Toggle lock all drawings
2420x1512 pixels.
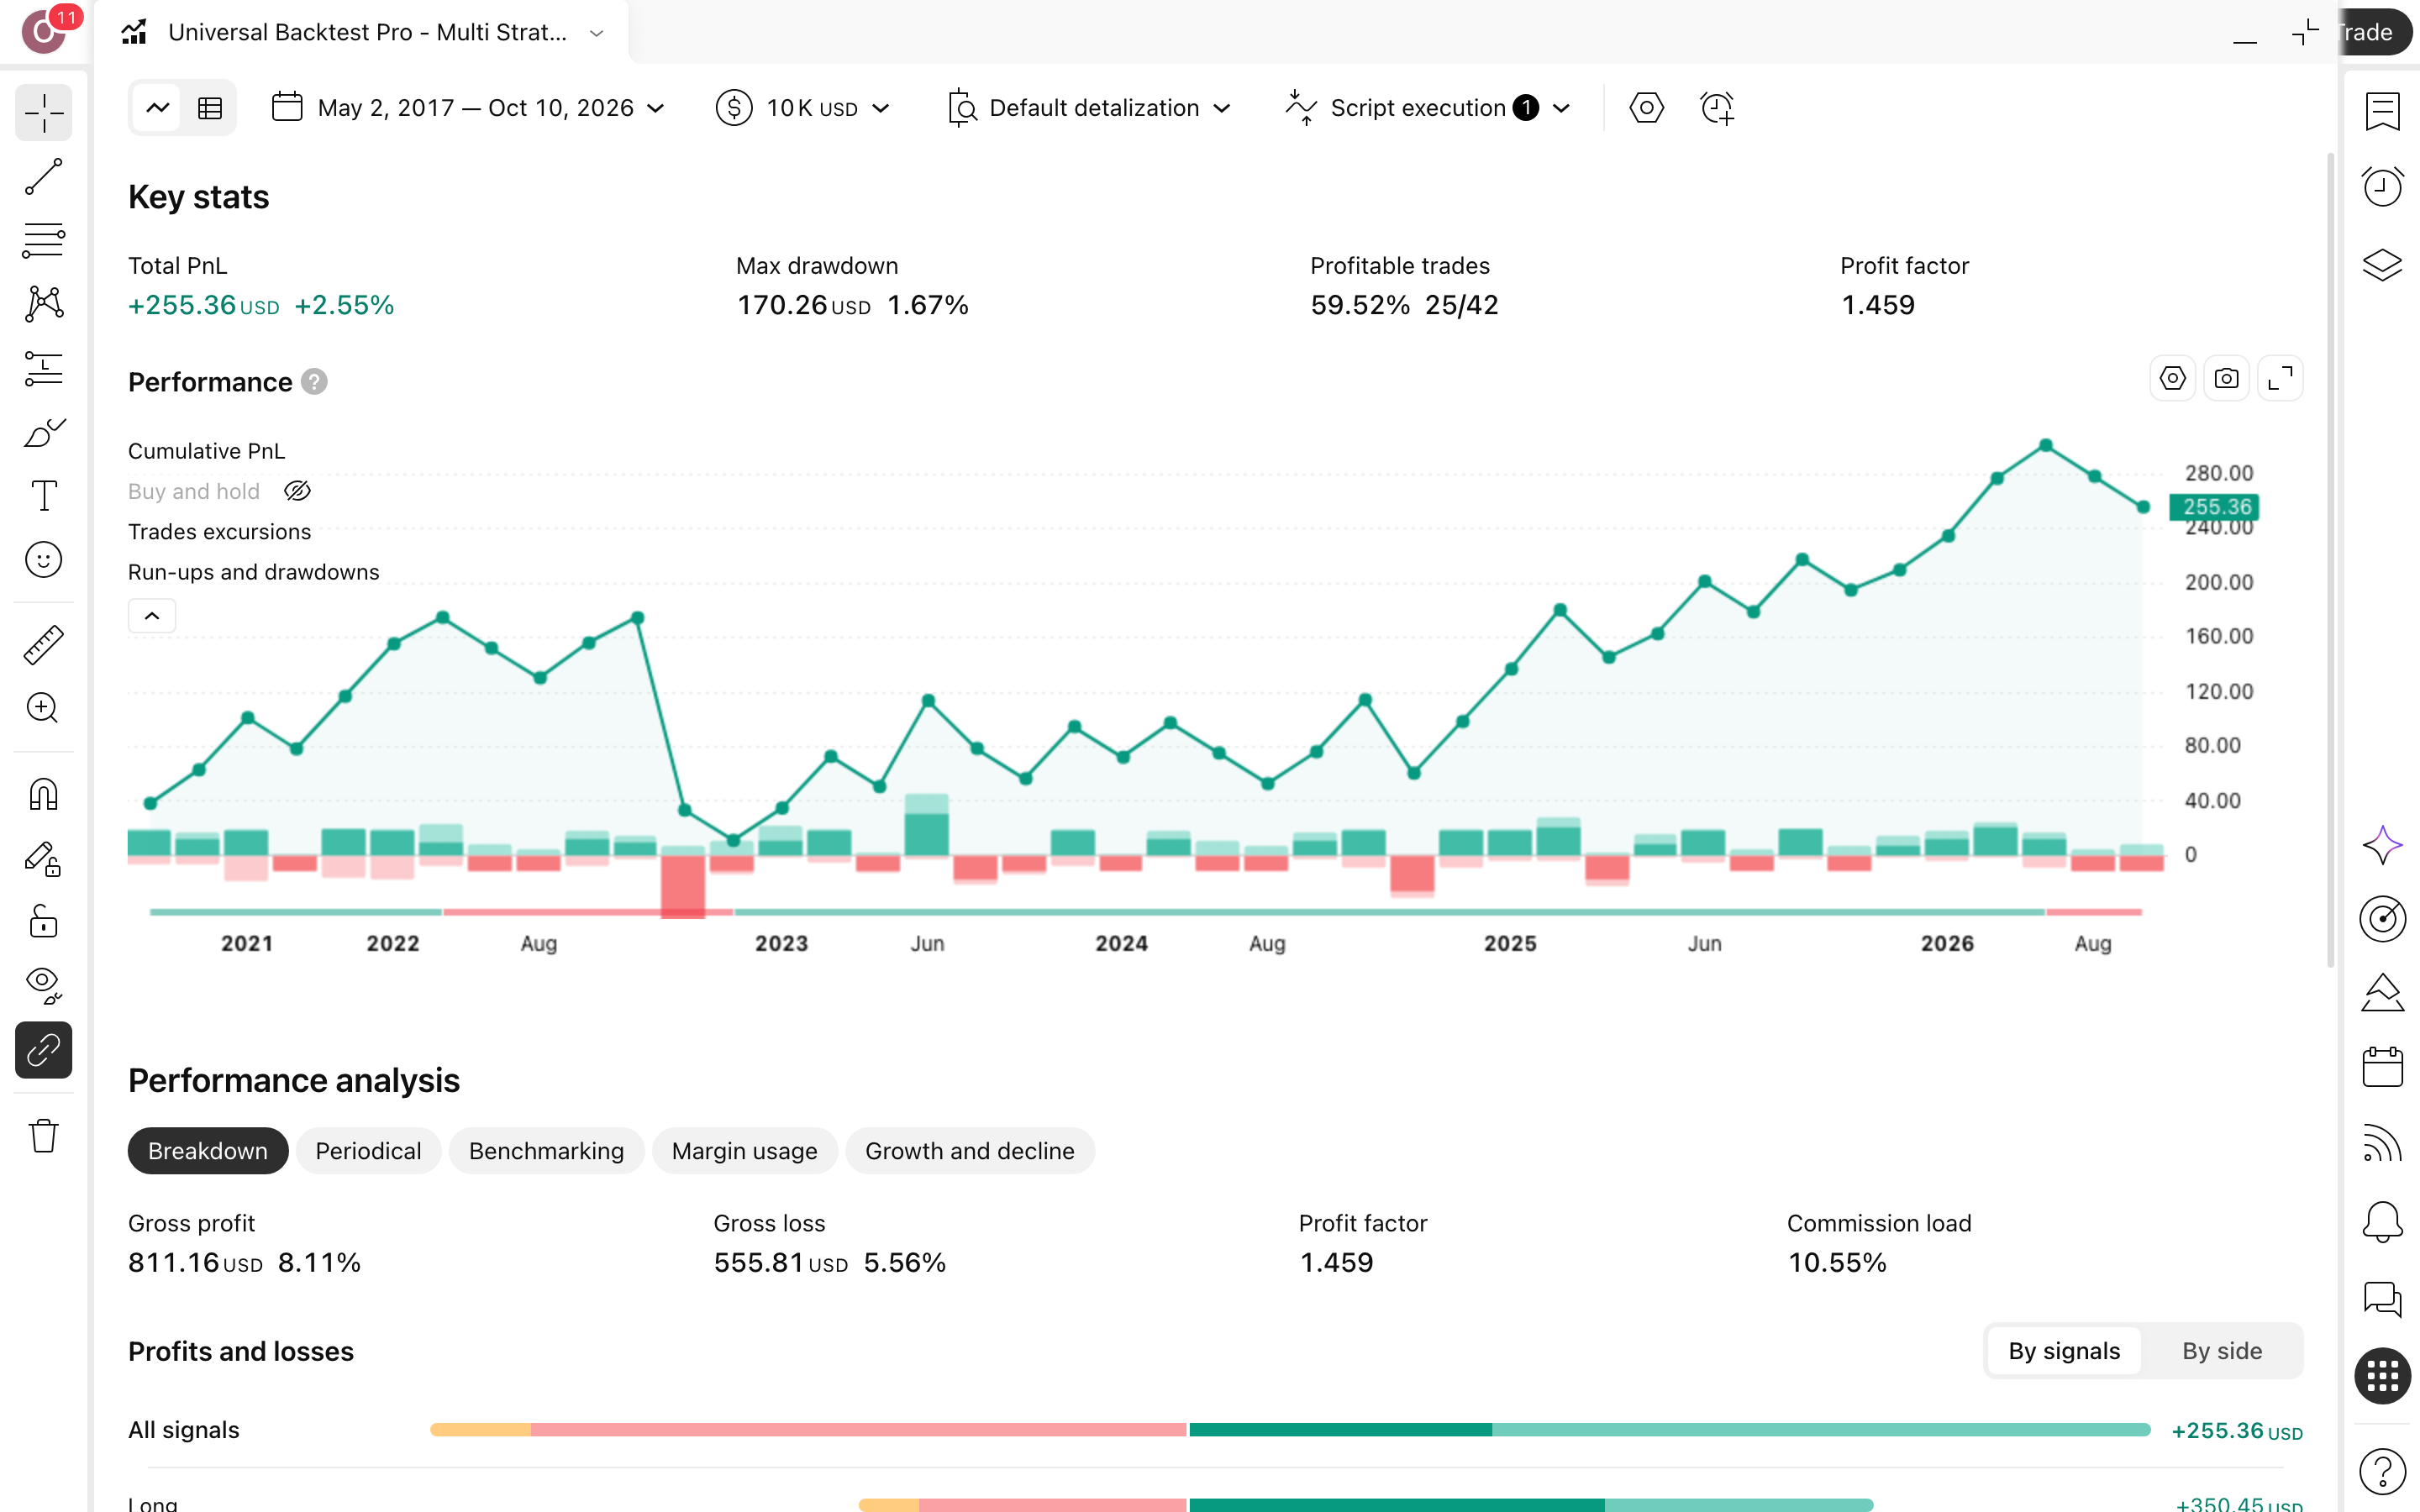click(x=44, y=922)
